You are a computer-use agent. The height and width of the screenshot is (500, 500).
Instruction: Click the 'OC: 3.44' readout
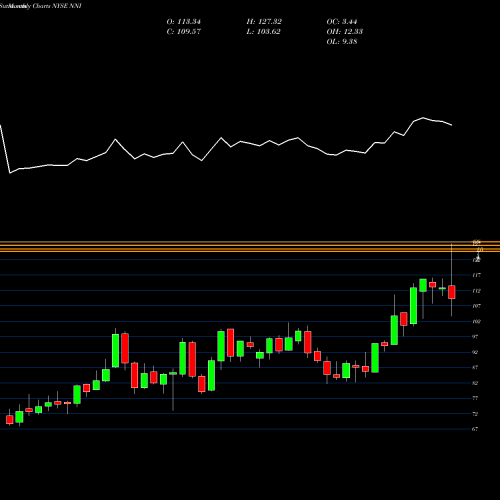[x=342, y=22]
